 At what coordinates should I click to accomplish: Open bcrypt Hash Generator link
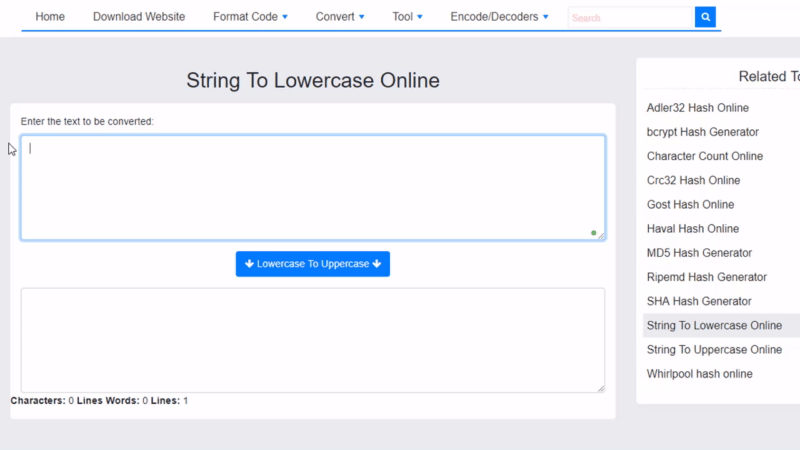click(702, 132)
